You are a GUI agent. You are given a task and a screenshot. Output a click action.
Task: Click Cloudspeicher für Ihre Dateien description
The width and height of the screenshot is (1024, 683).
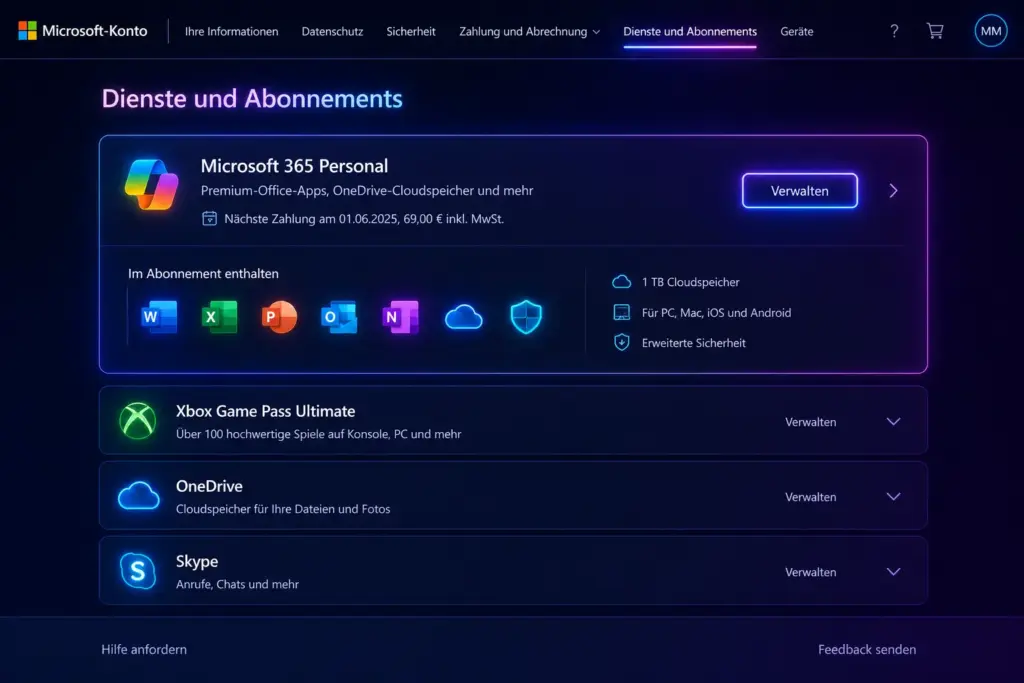(283, 509)
